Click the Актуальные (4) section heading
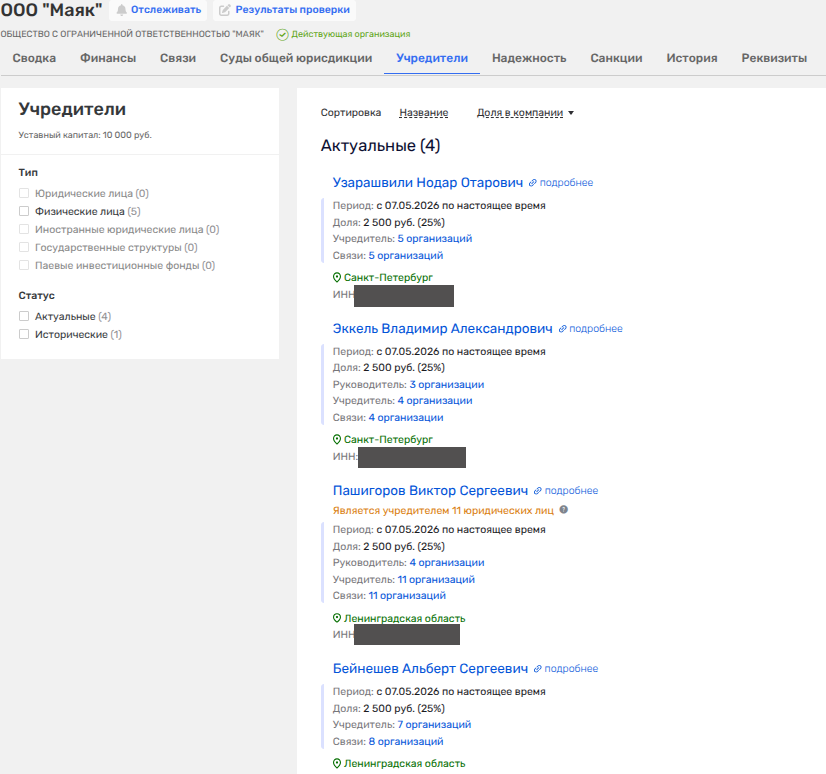The height and width of the screenshot is (774, 826). [380, 145]
